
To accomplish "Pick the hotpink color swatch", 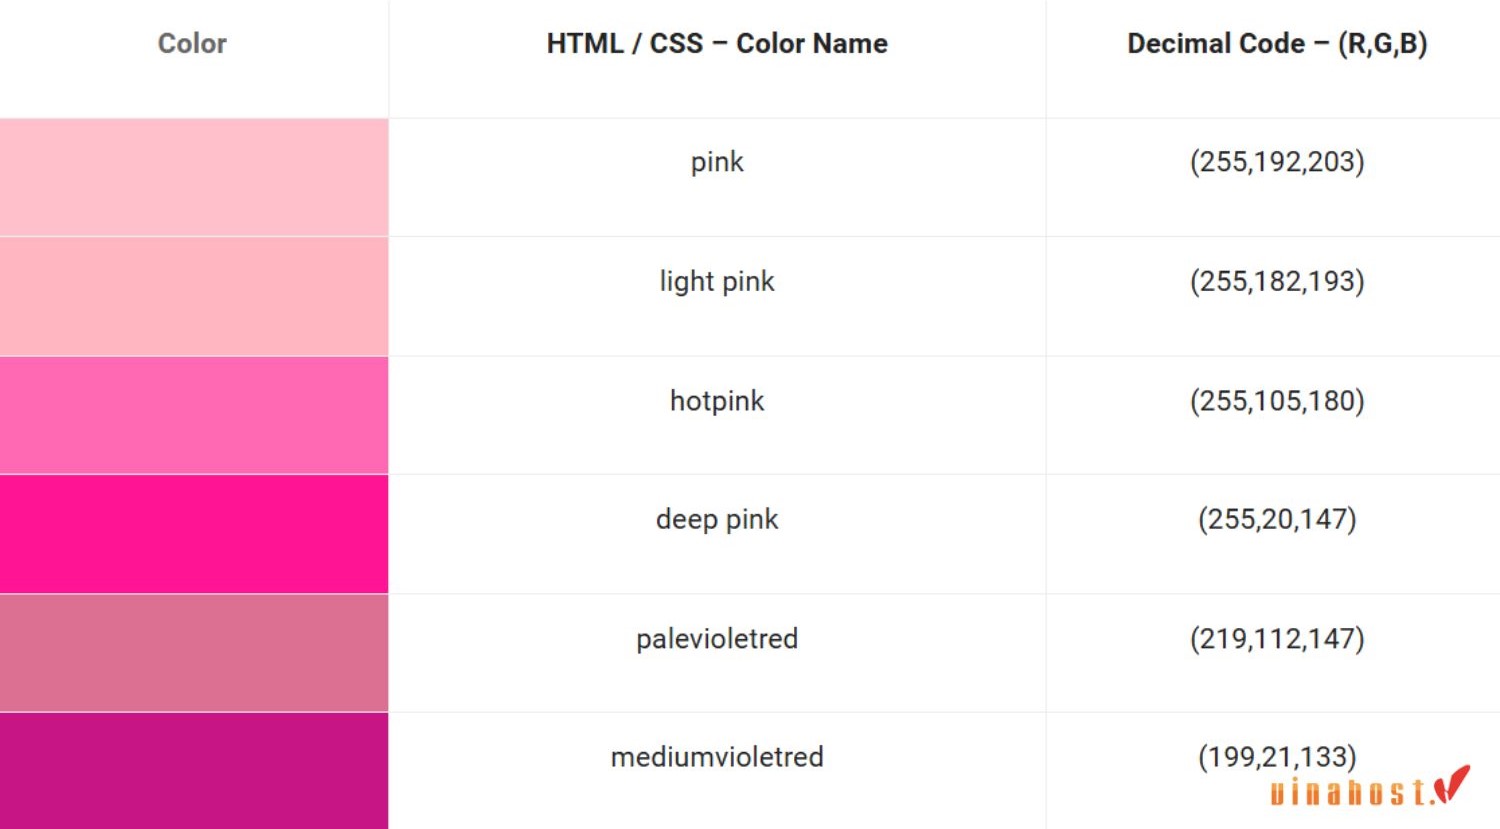I will 194,415.
